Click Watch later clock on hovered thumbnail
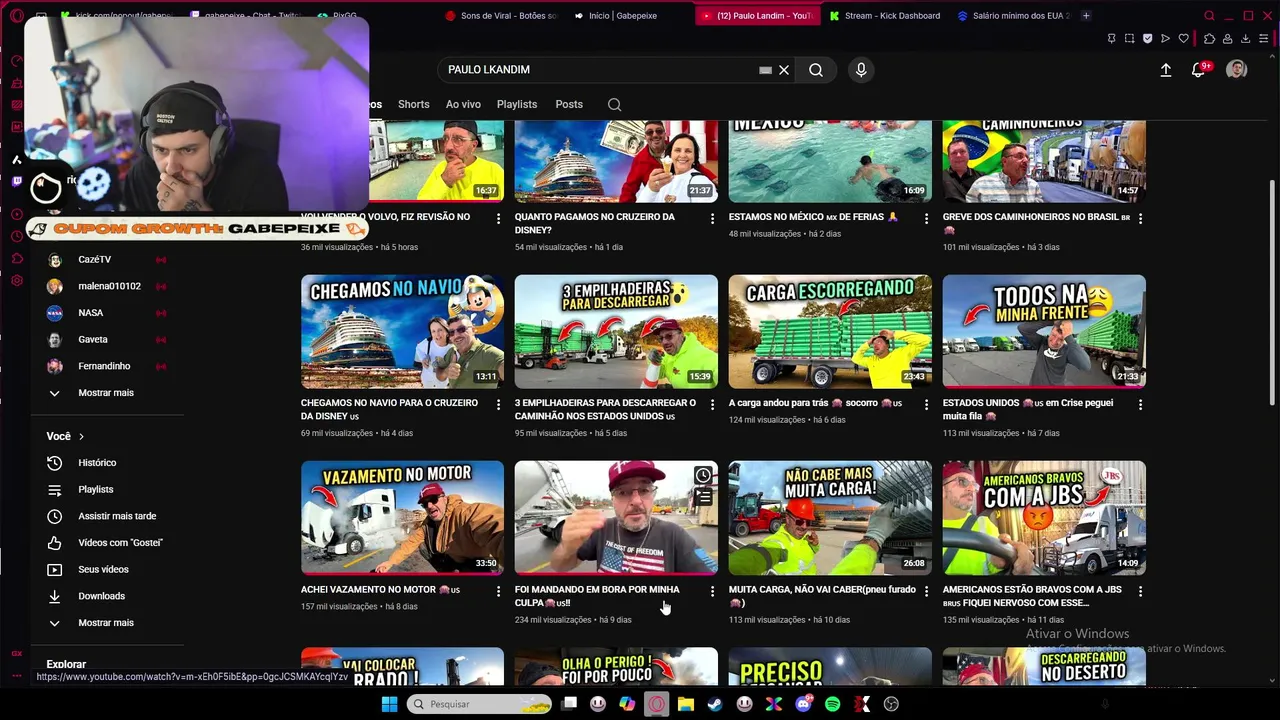The width and height of the screenshot is (1280, 720). click(x=703, y=476)
